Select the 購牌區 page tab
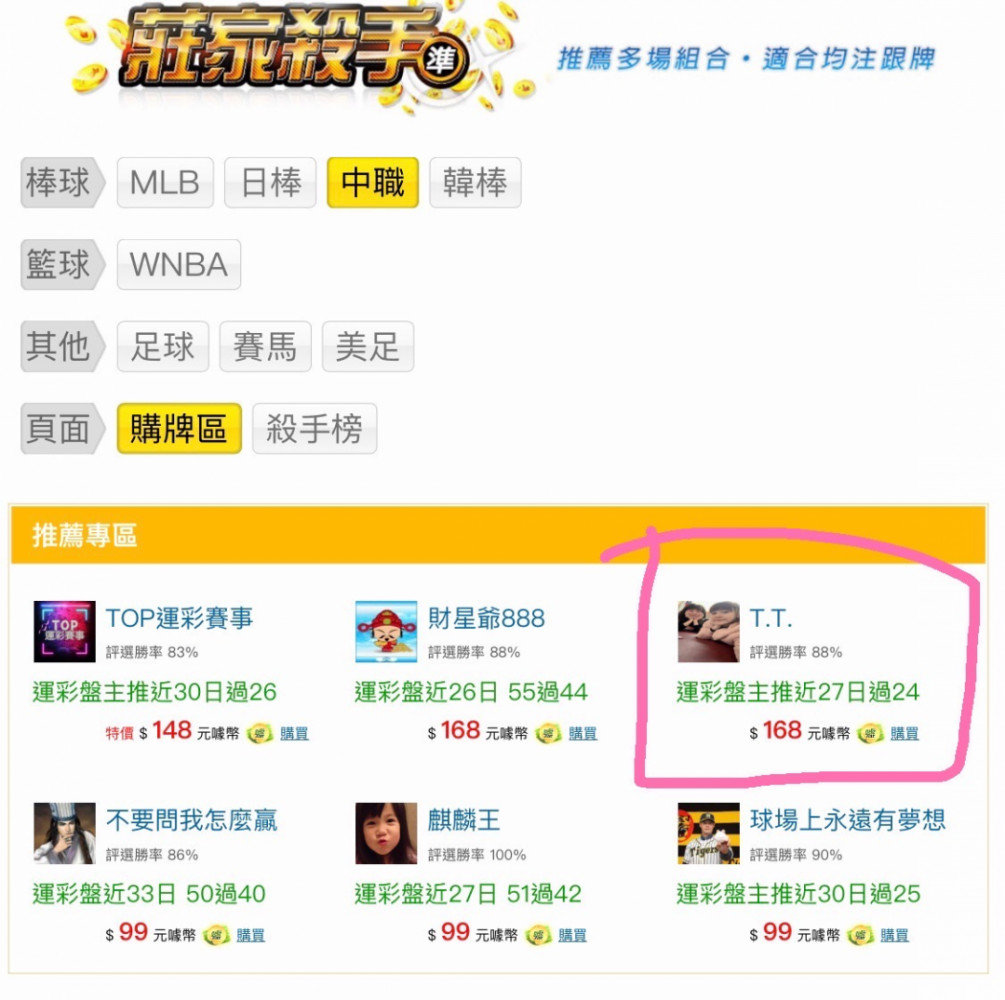This screenshot has width=1005, height=1000. point(179,428)
